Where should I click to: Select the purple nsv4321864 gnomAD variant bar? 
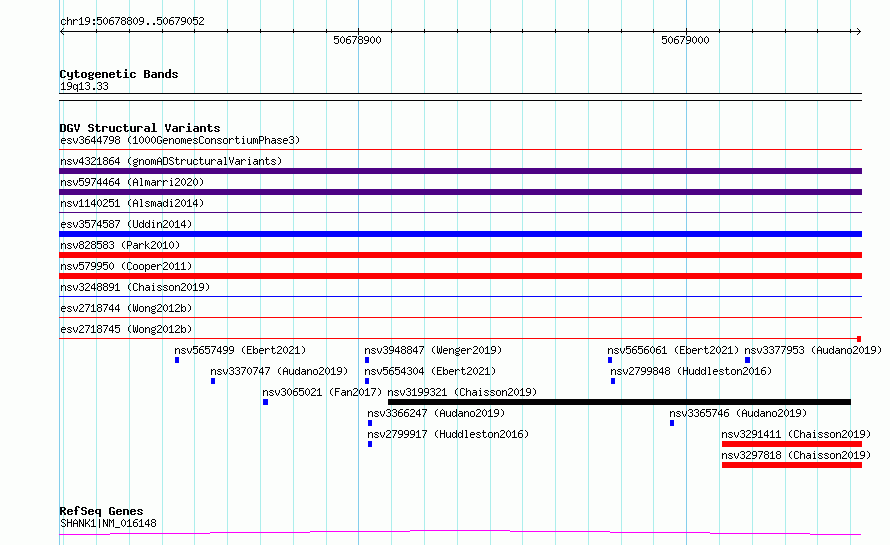click(460, 171)
